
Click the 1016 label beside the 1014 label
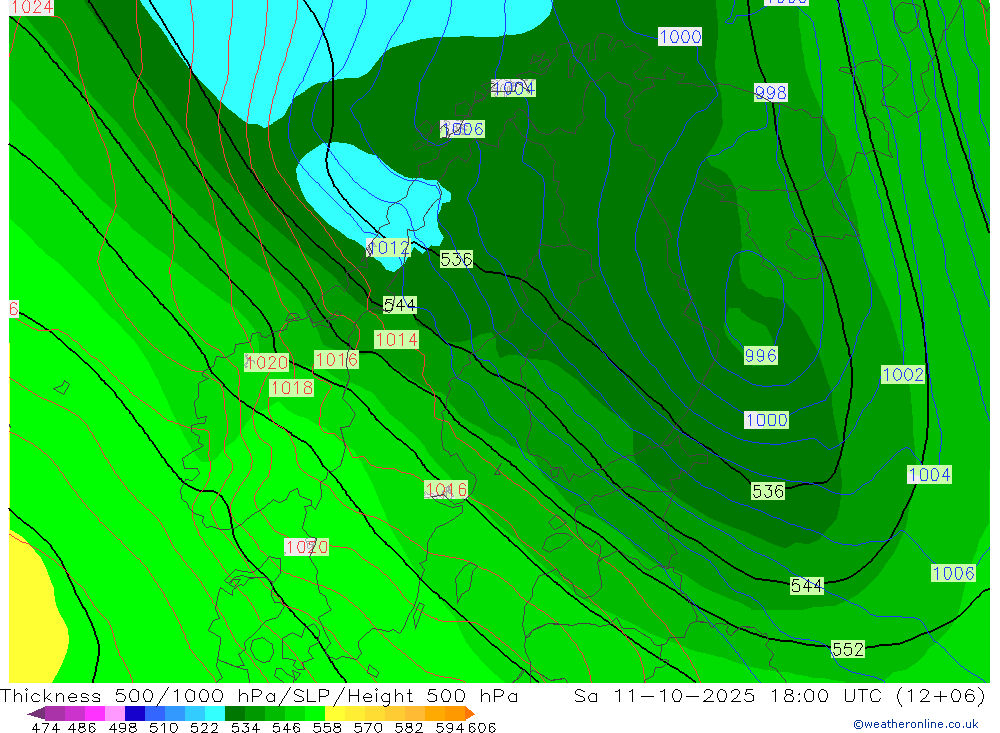[x=336, y=360]
